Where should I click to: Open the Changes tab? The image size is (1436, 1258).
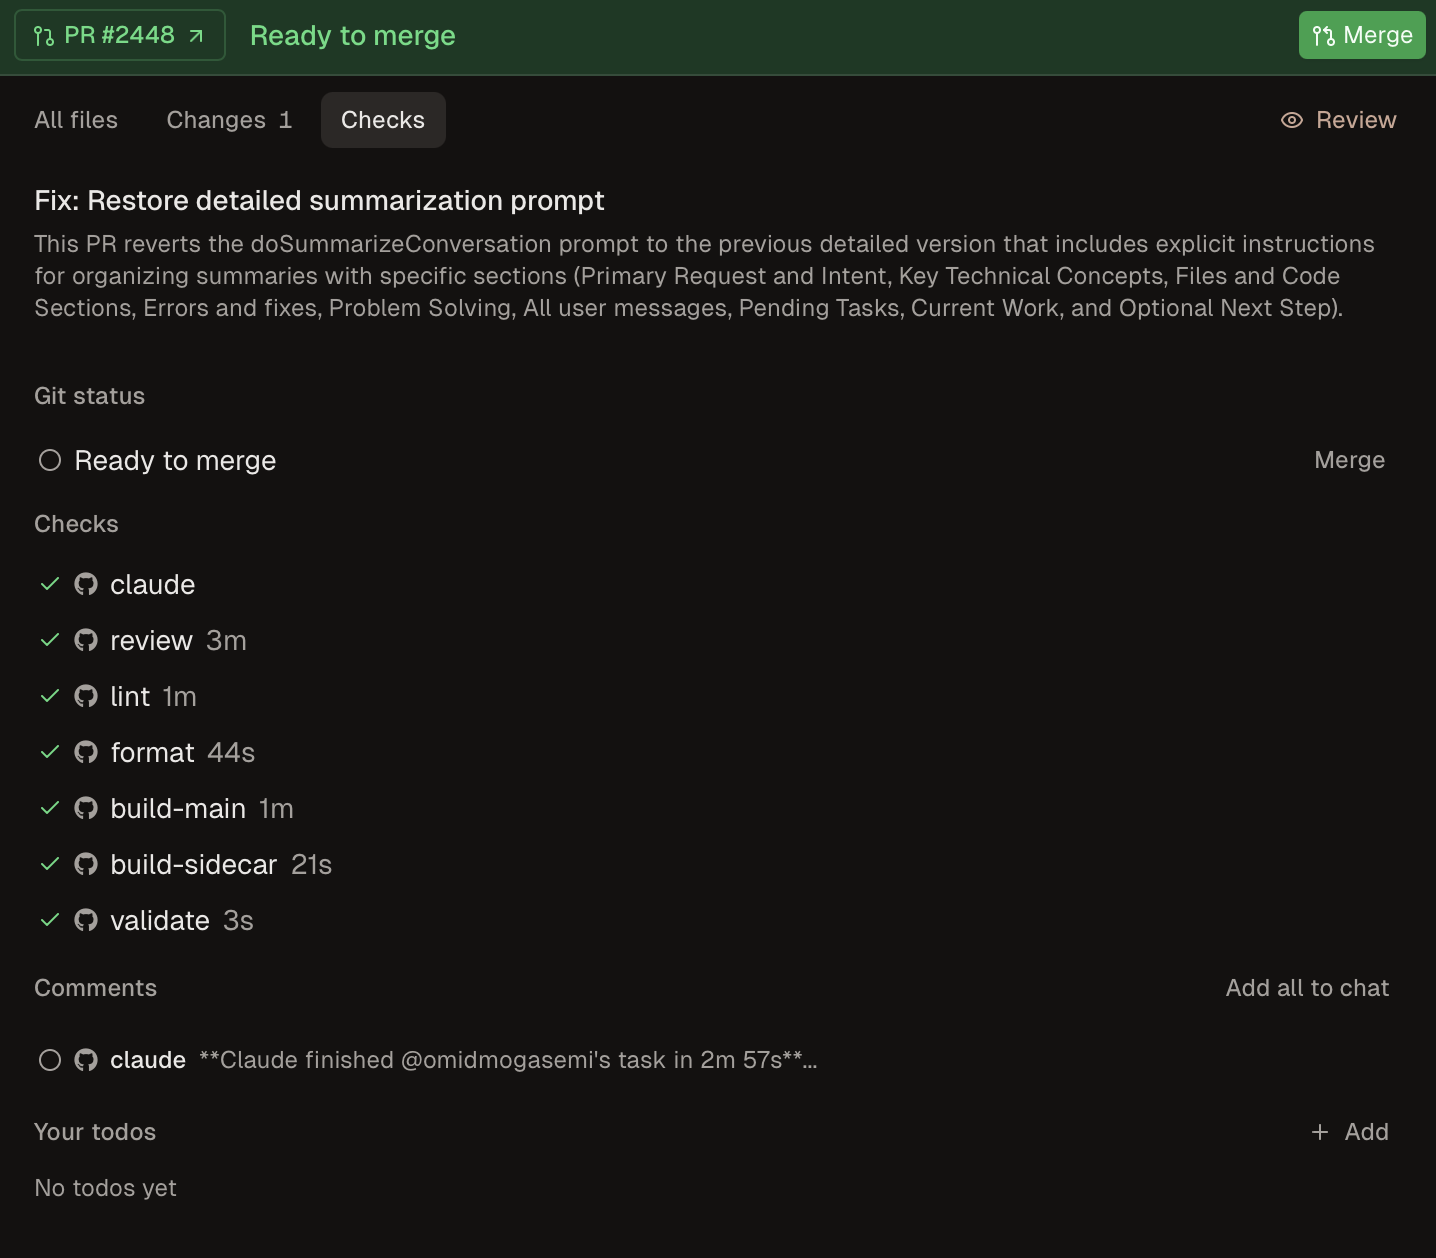click(229, 120)
